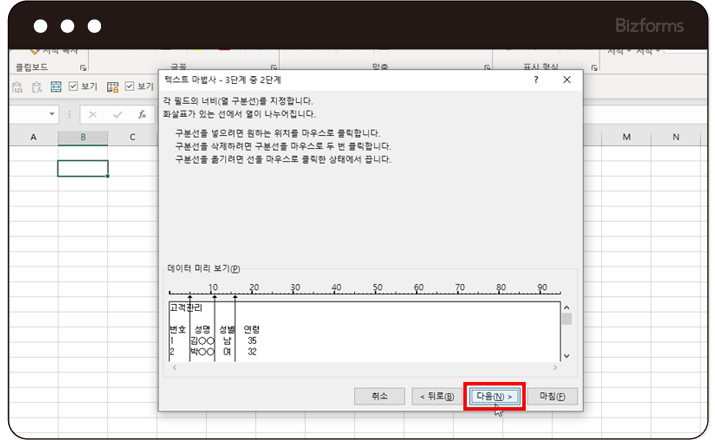Click the preview vertical scrollbar thumb

[x=567, y=319]
